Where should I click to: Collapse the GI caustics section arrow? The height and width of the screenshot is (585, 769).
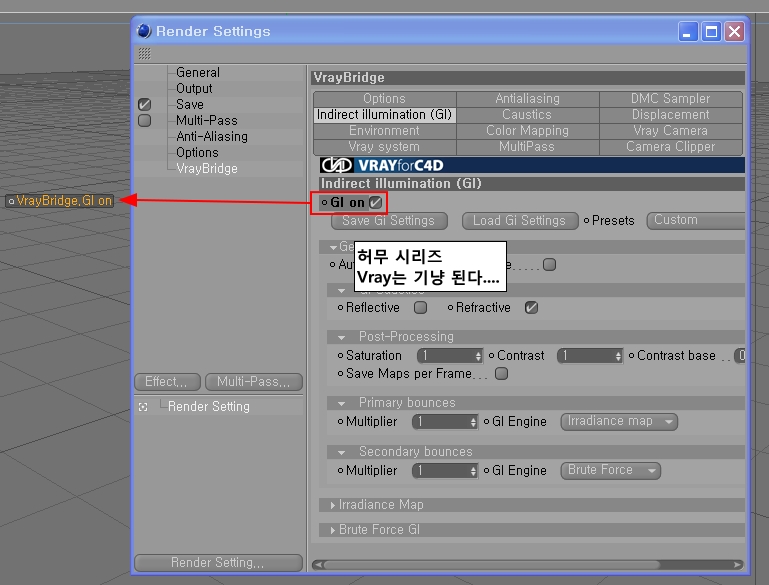342,290
